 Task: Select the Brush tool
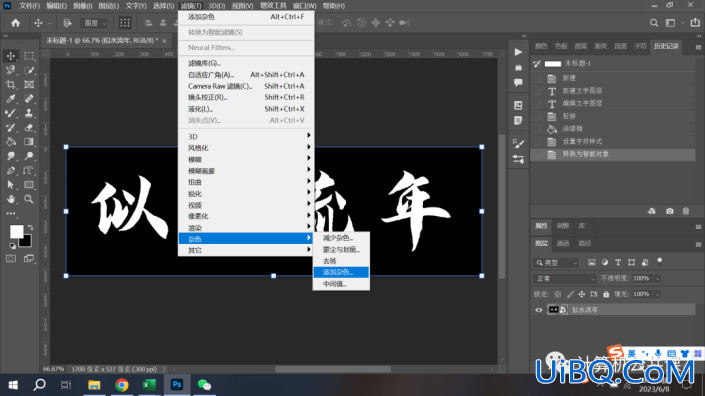(11, 113)
